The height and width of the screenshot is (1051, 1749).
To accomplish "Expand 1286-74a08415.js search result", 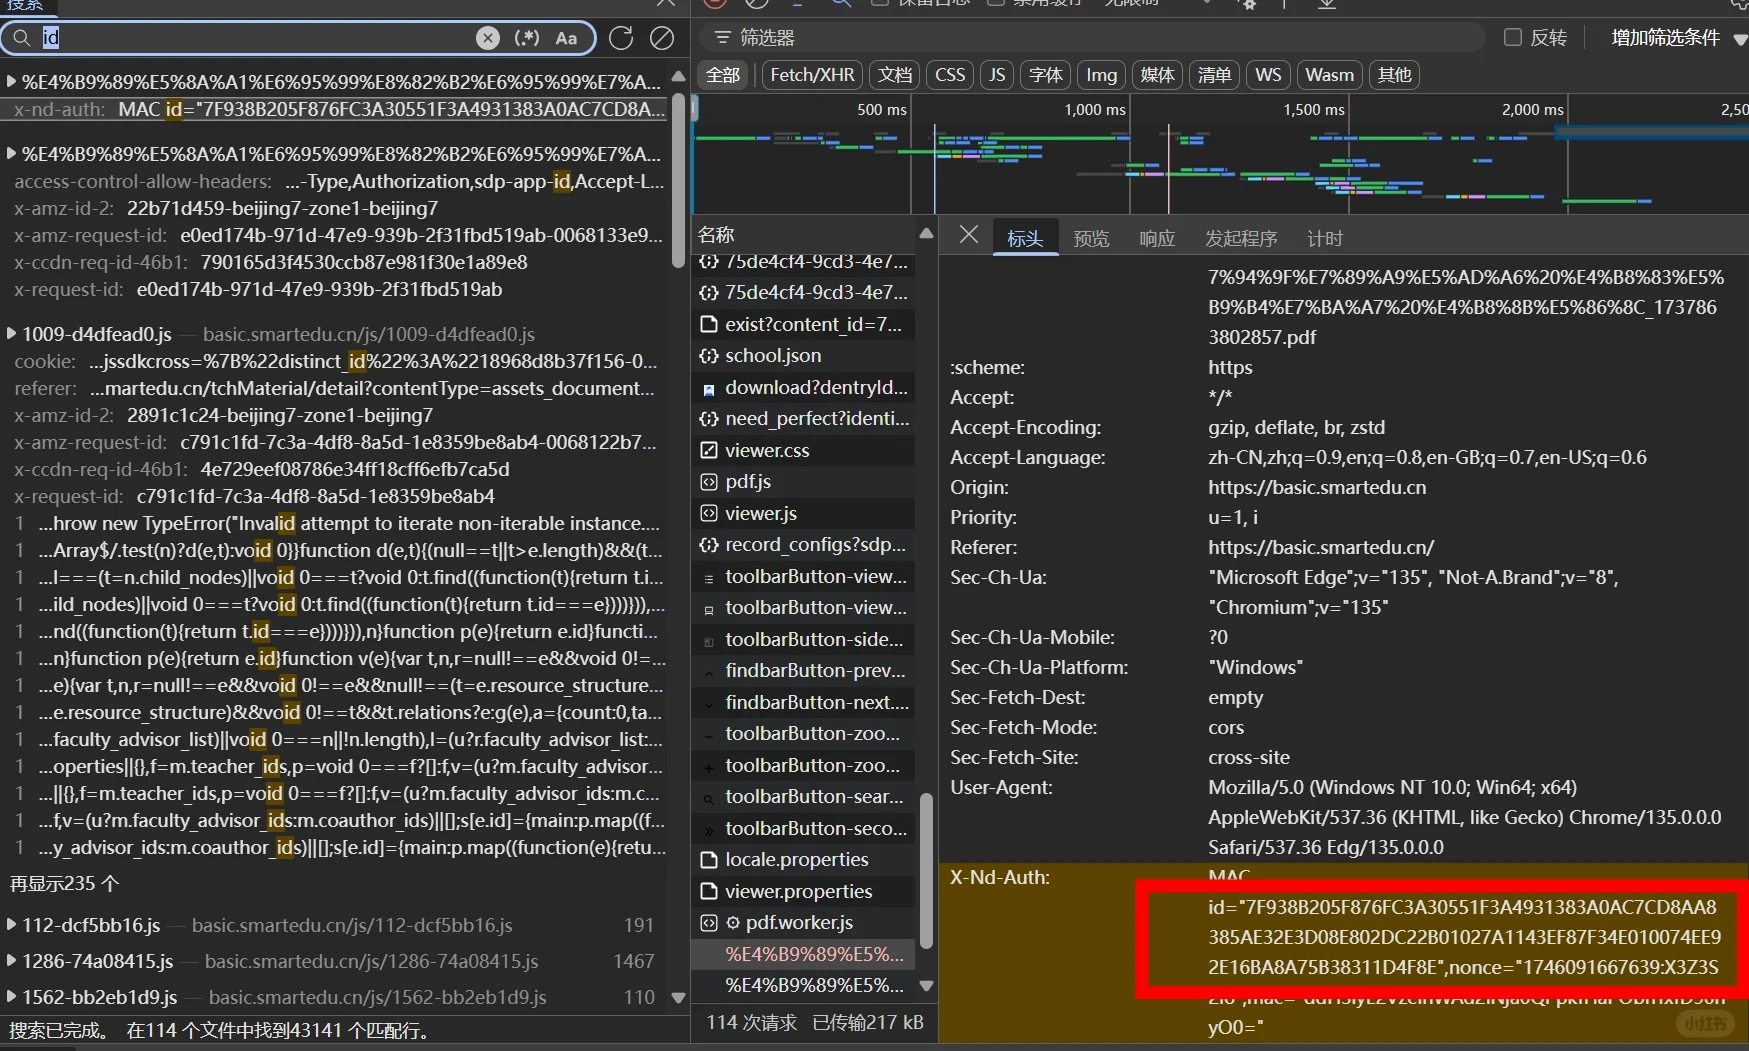I will (x=11, y=961).
